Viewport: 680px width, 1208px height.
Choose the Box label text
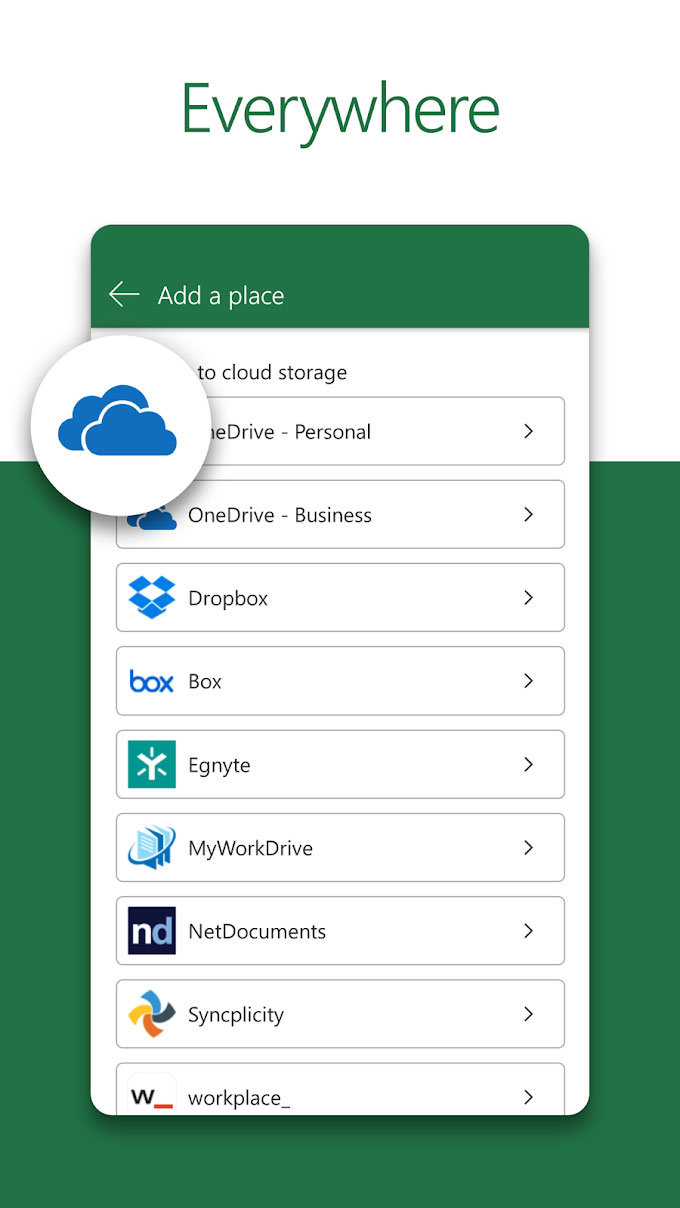205,682
